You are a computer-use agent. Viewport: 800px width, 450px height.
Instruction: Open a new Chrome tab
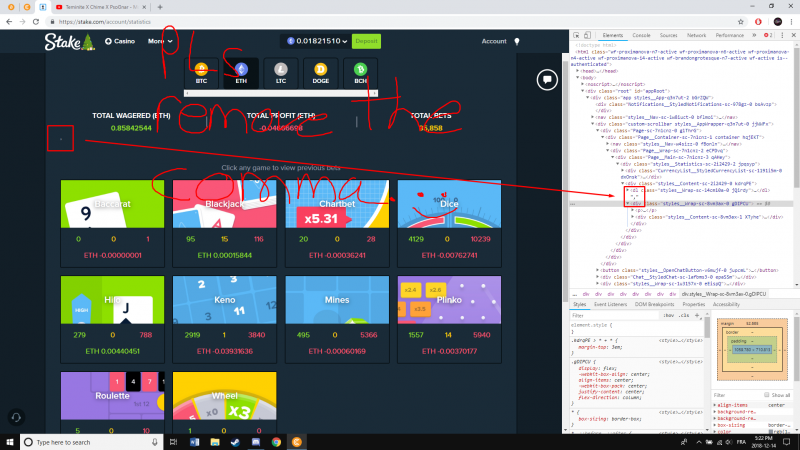(160, 7)
